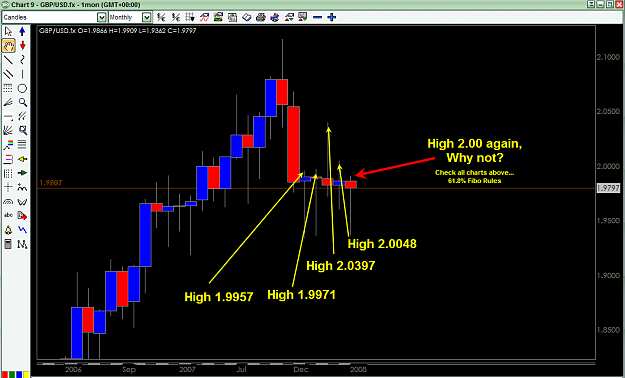The image size is (625, 378).
Task: Select the red down arrow marker tool
Action: click(x=22, y=45)
